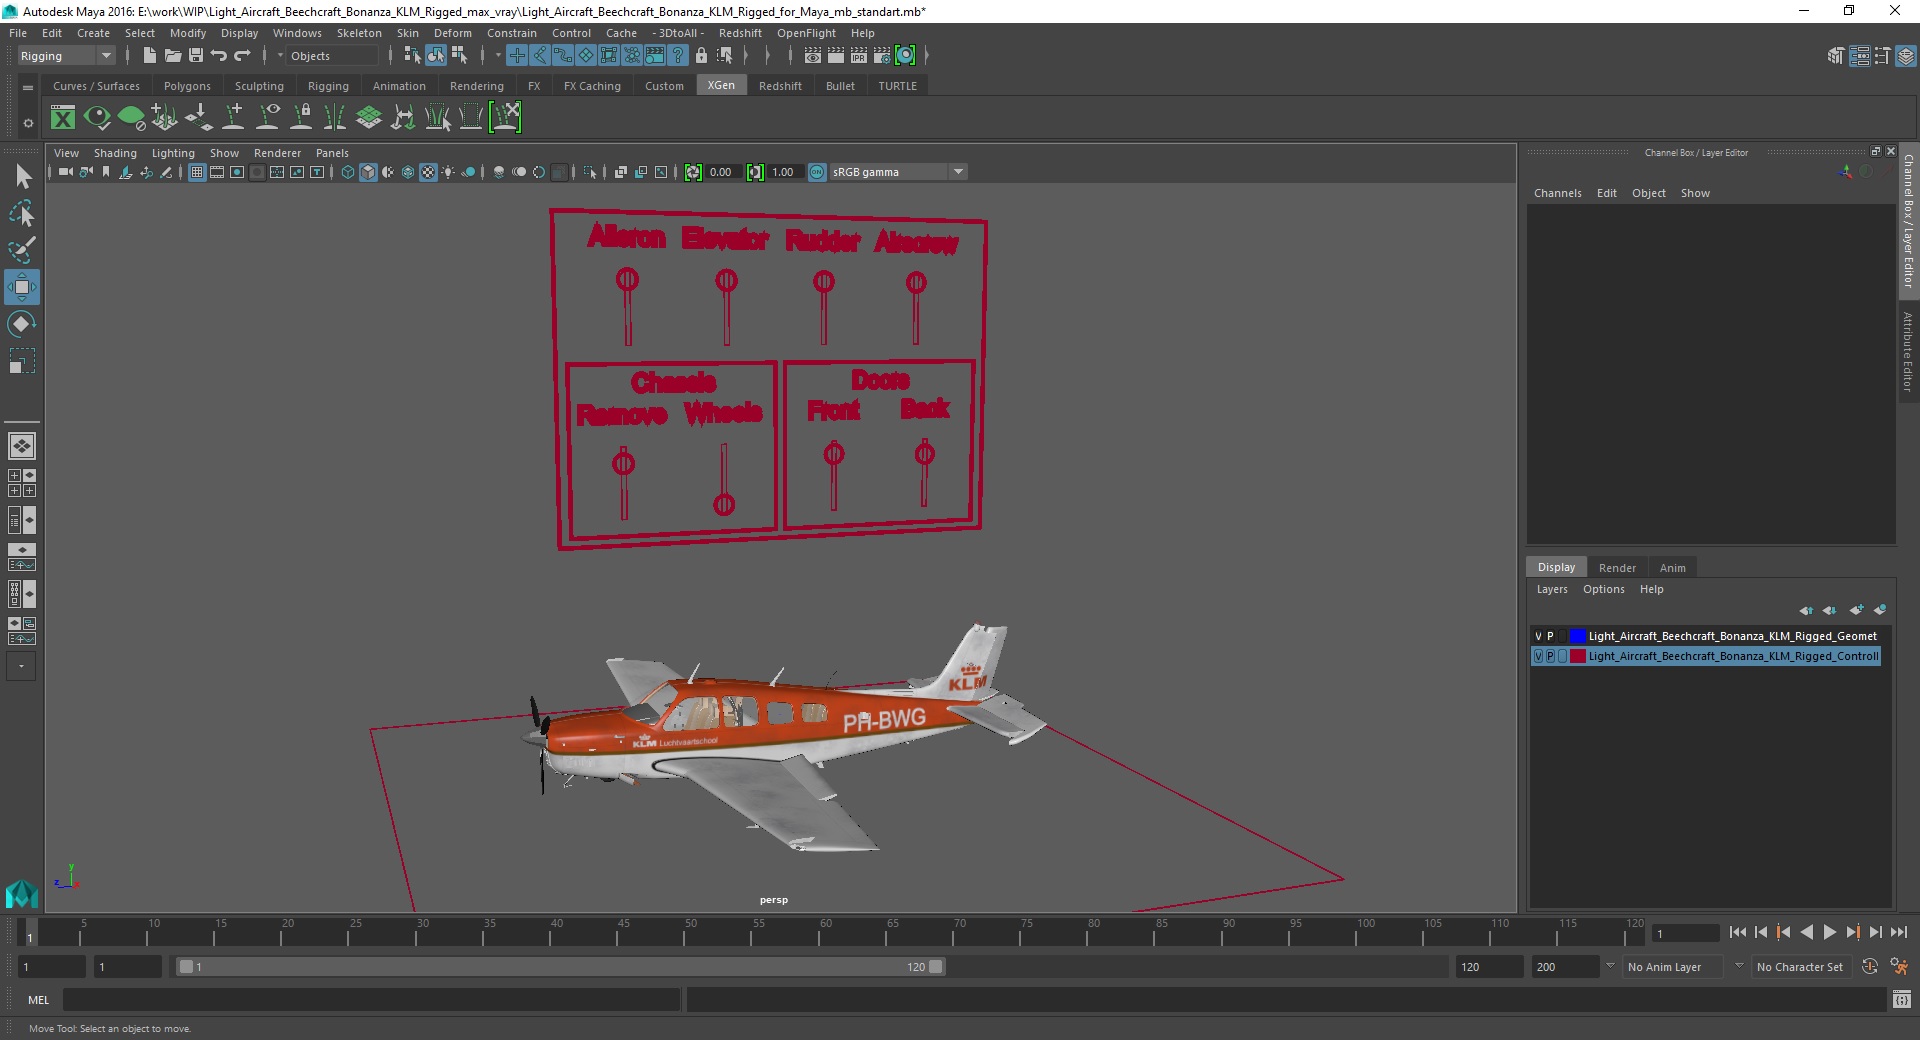The width and height of the screenshot is (1920, 1040).
Task: Play animation forward on timeline
Action: [1829, 932]
